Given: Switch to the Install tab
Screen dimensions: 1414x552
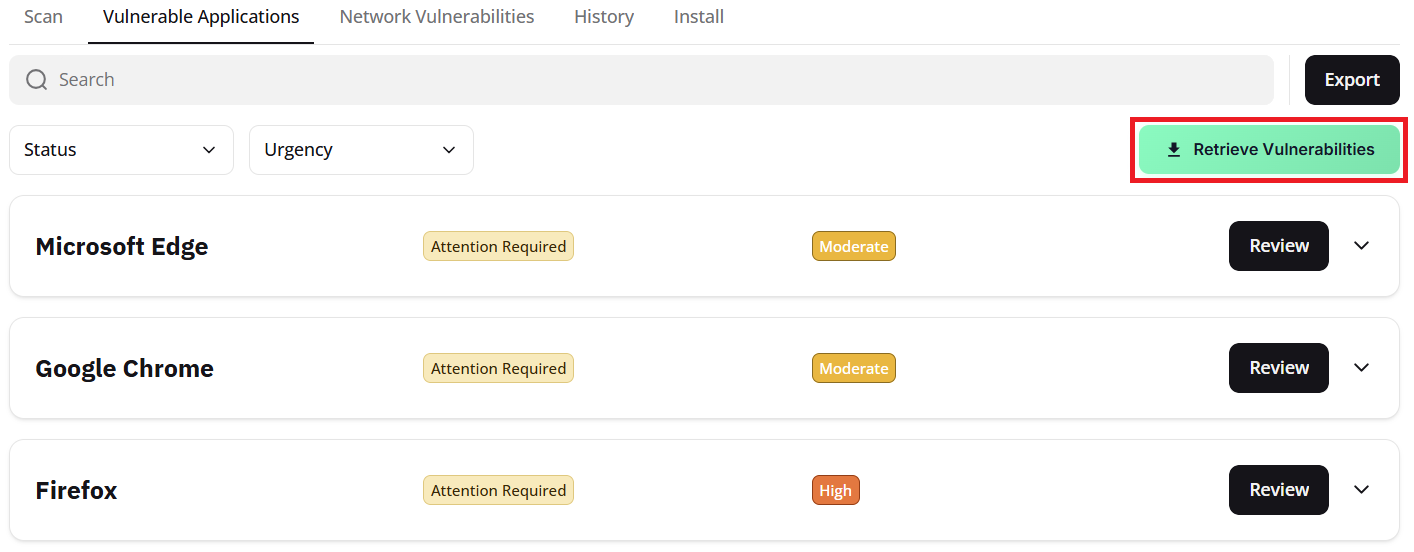Looking at the screenshot, I should click(x=699, y=17).
